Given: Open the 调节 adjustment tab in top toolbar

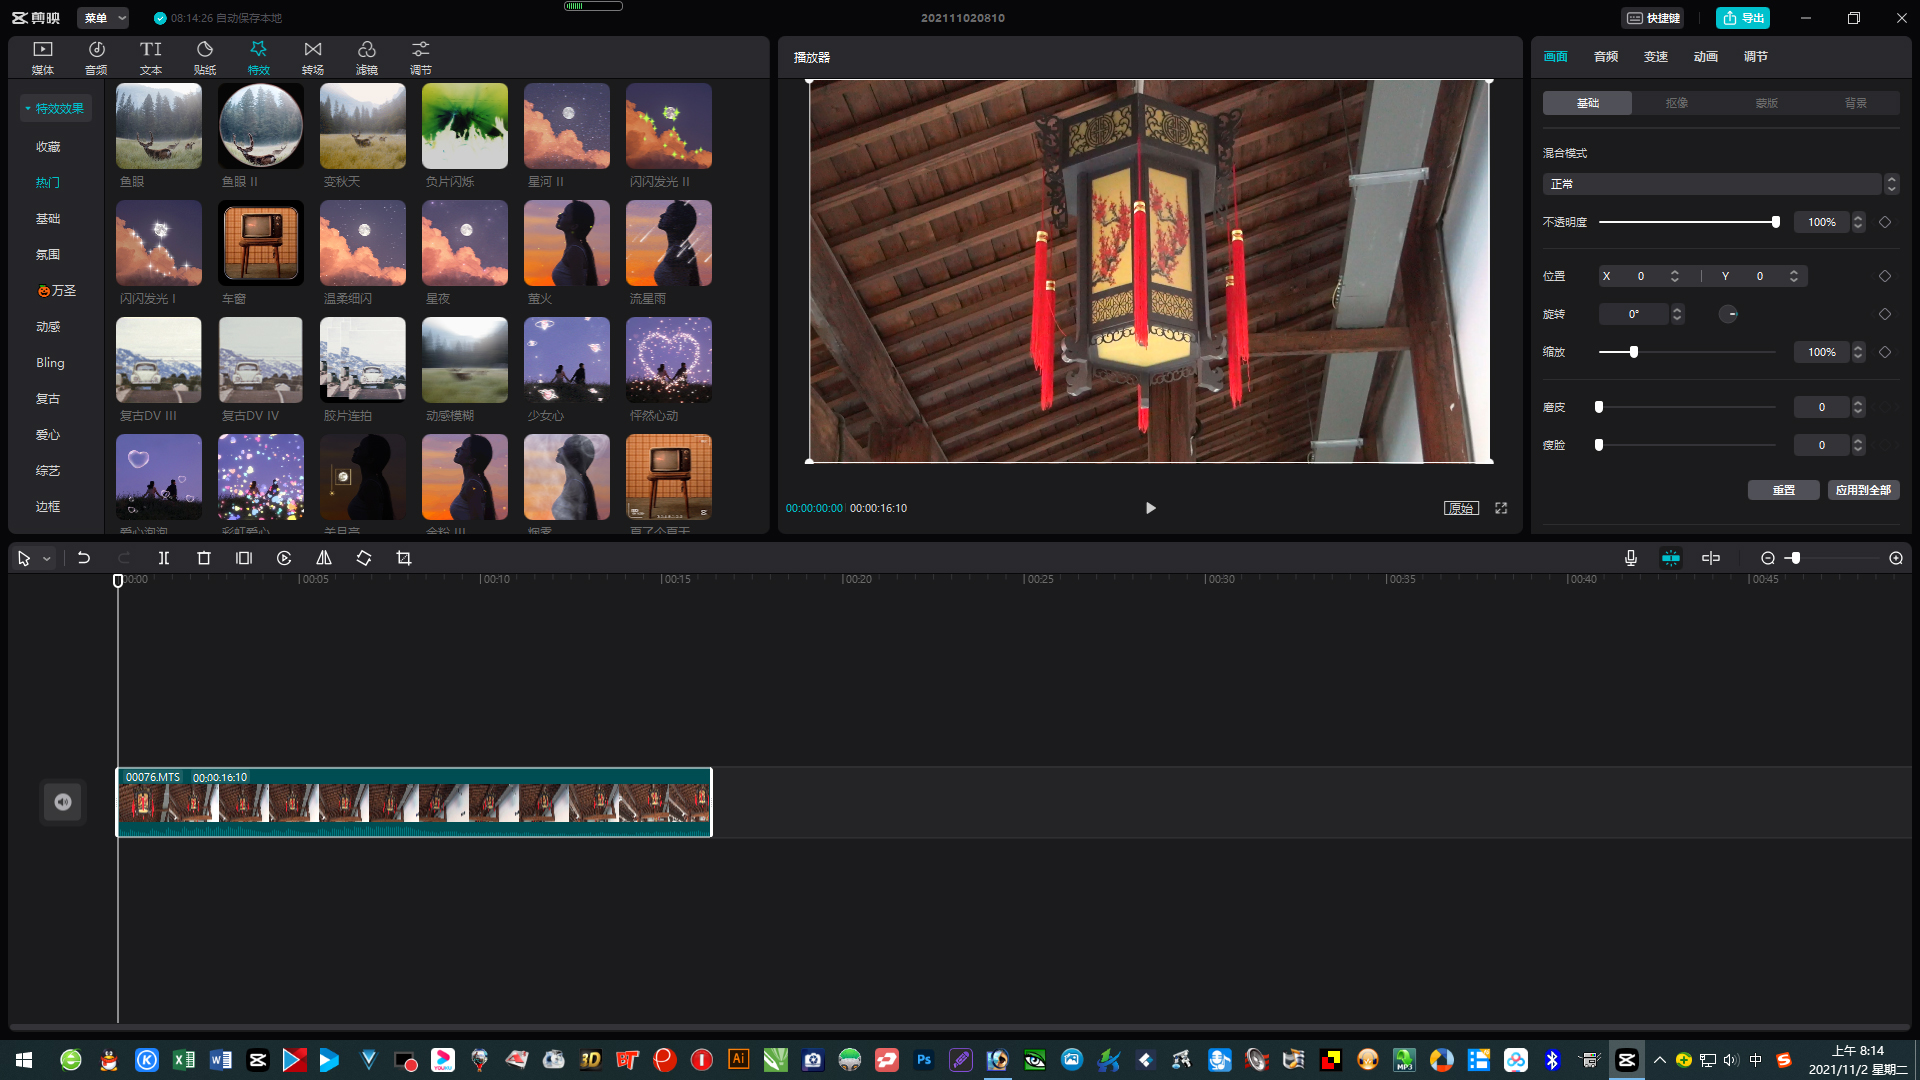Looking at the screenshot, I should click(x=420, y=57).
